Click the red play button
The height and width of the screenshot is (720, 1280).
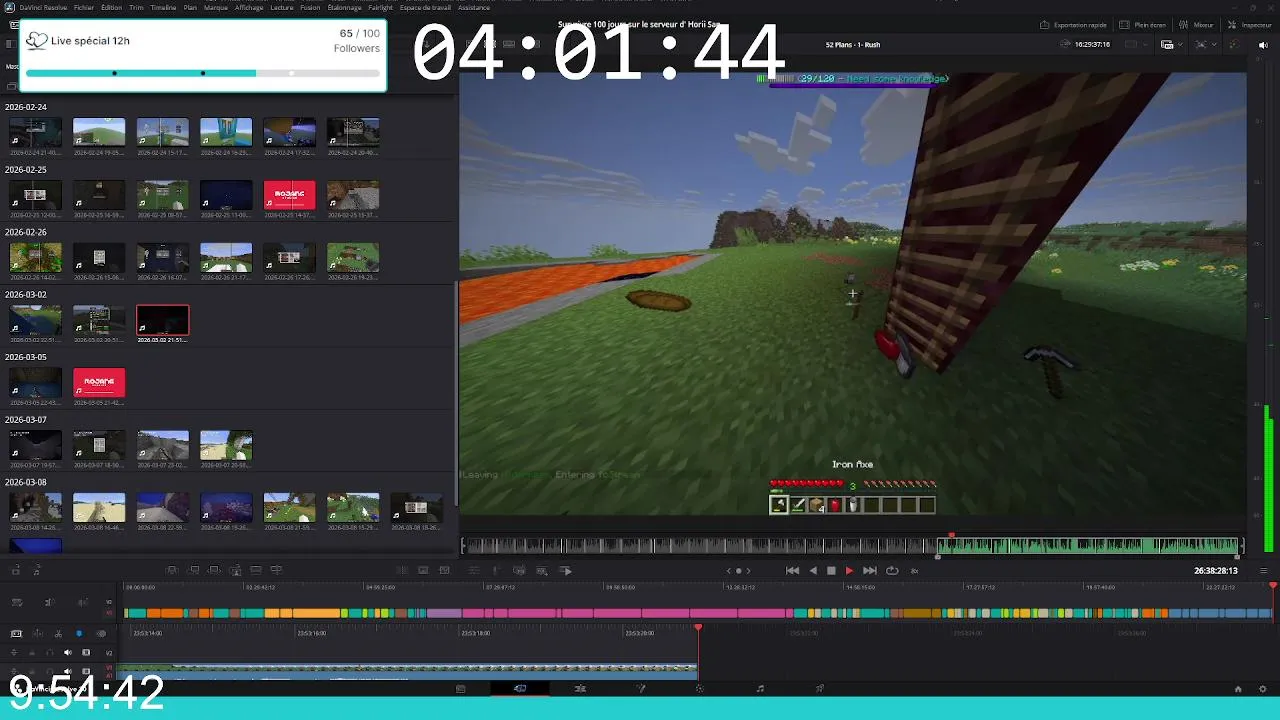tap(849, 571)
